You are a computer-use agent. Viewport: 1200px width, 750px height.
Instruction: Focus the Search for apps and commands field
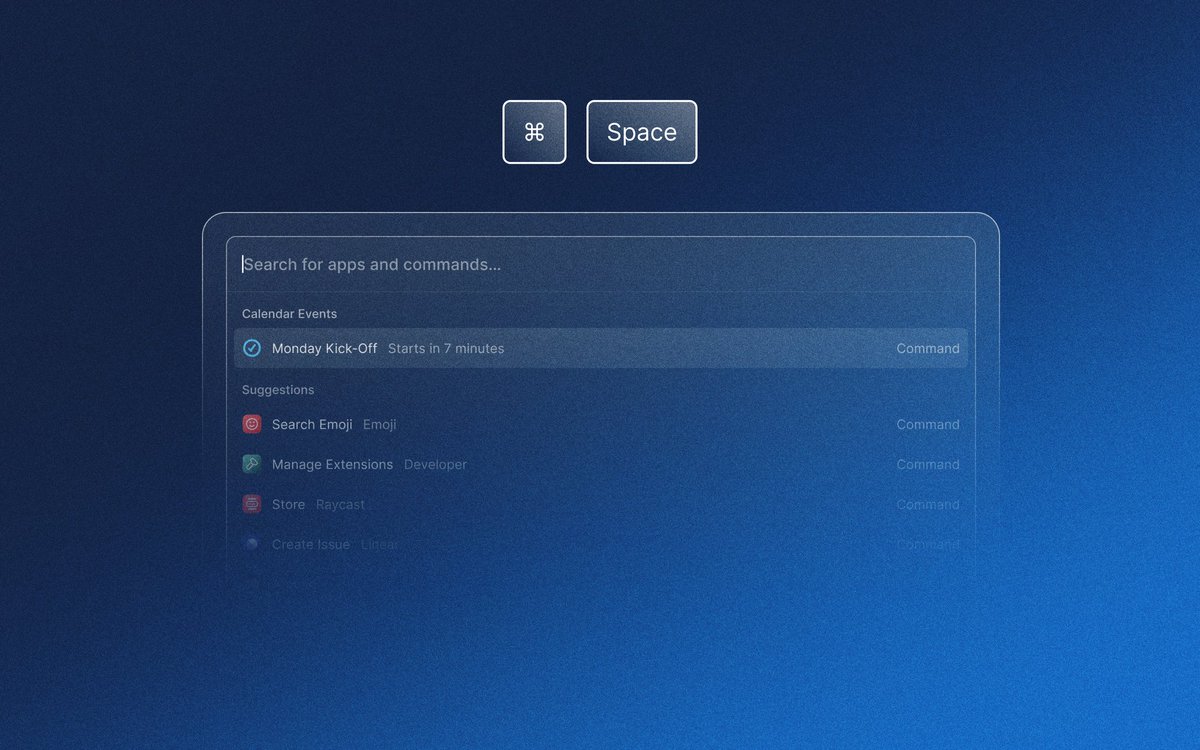600,264
